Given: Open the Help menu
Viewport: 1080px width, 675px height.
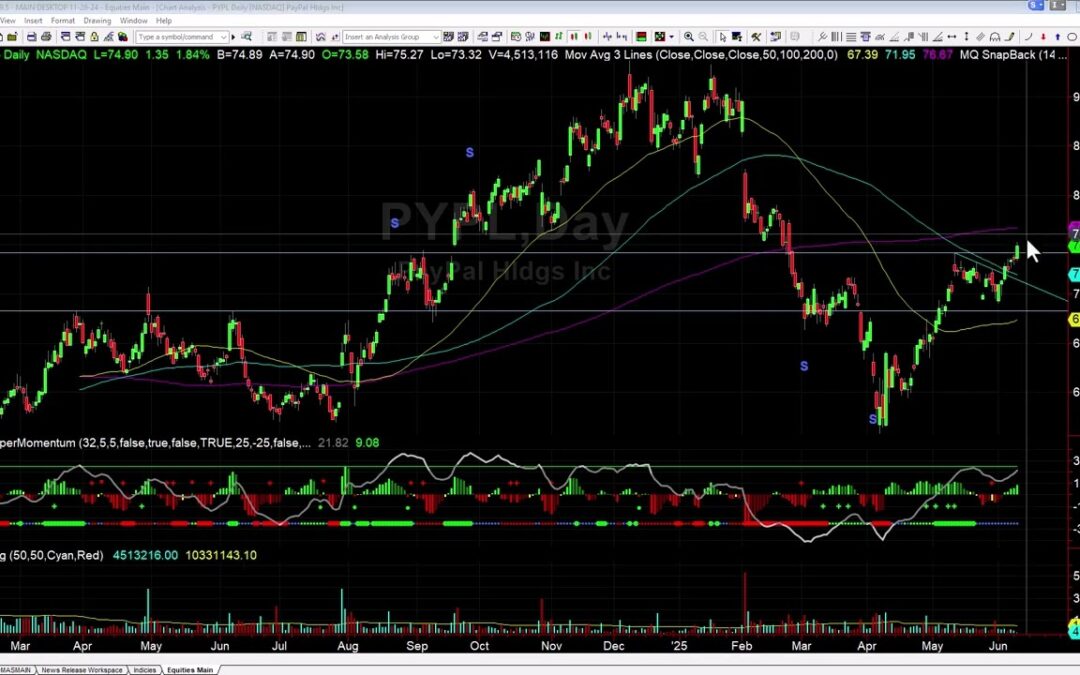Looking at the screenshot, I should pyautogui.click(x=163, y=21).
